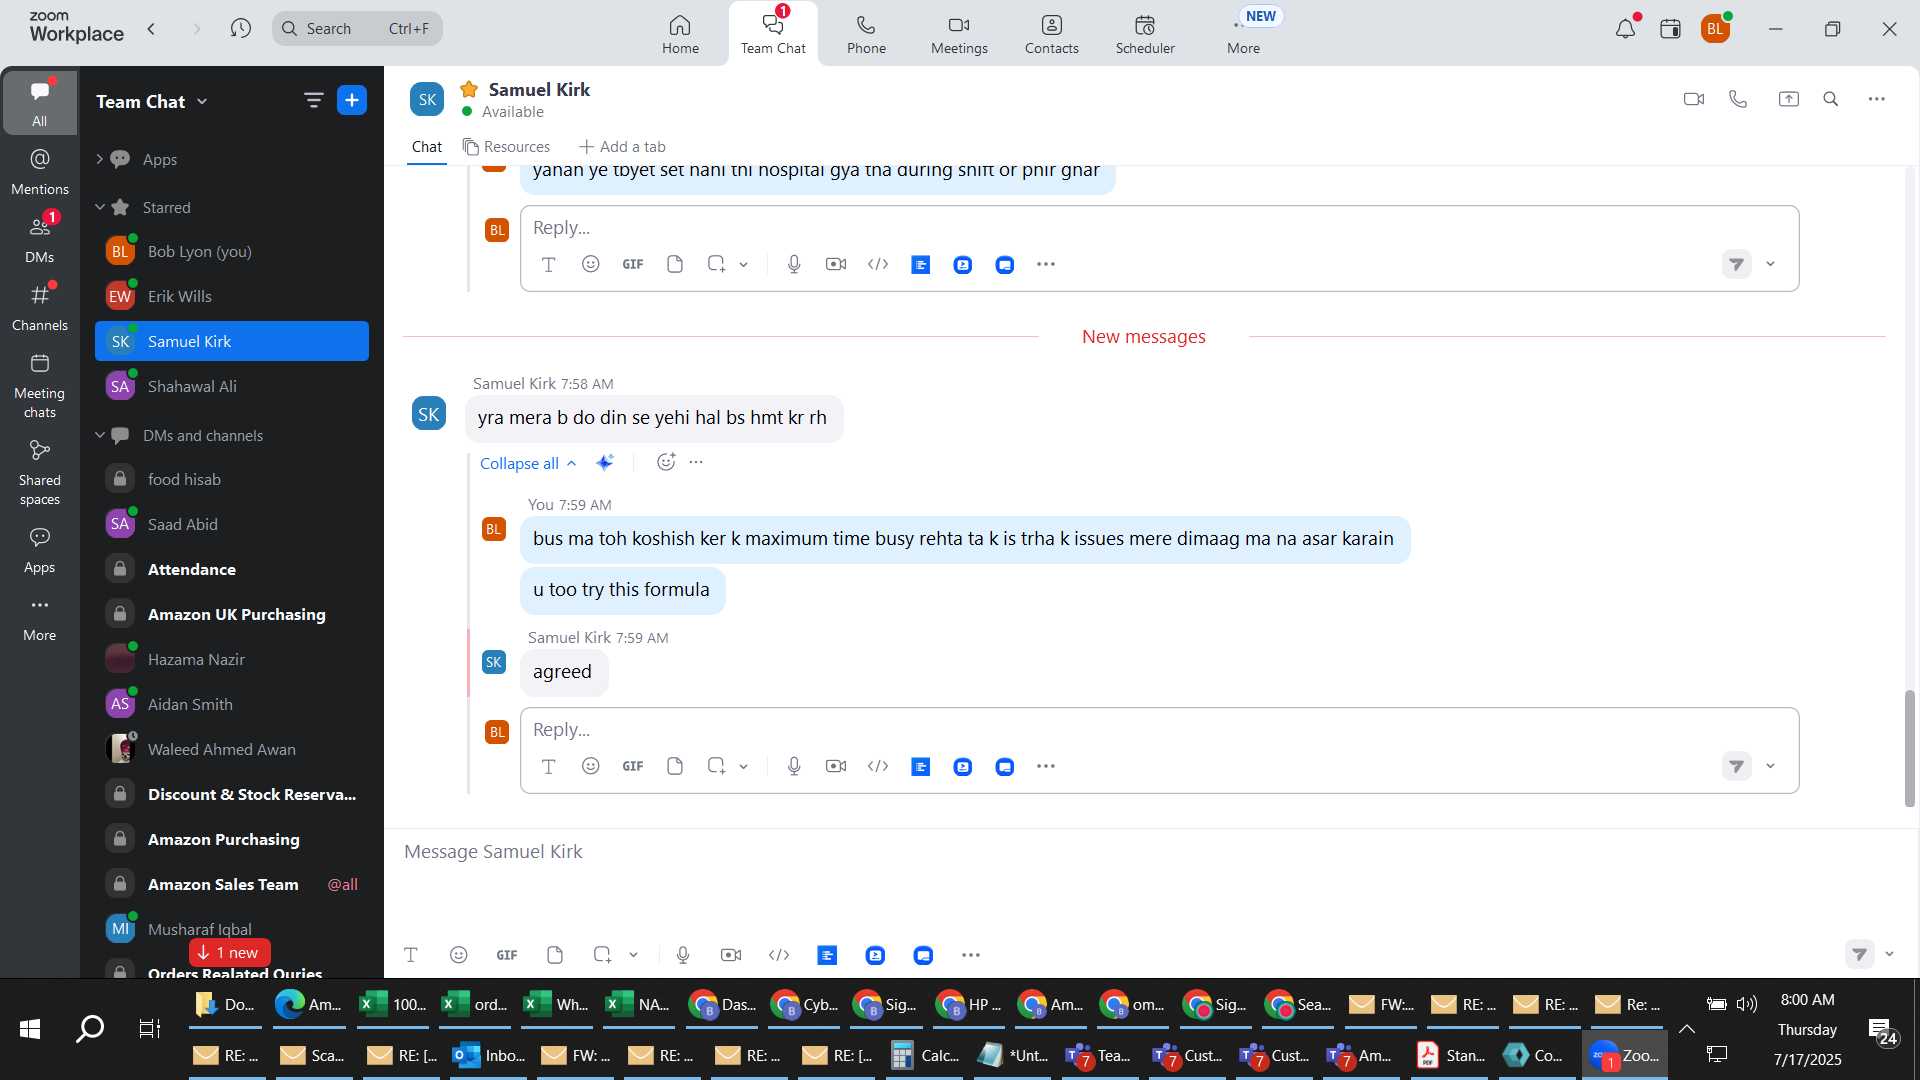This screenshot has height=1080, width=1920.
Task: Open Apps in left rail
Action: tap(40, 550)
